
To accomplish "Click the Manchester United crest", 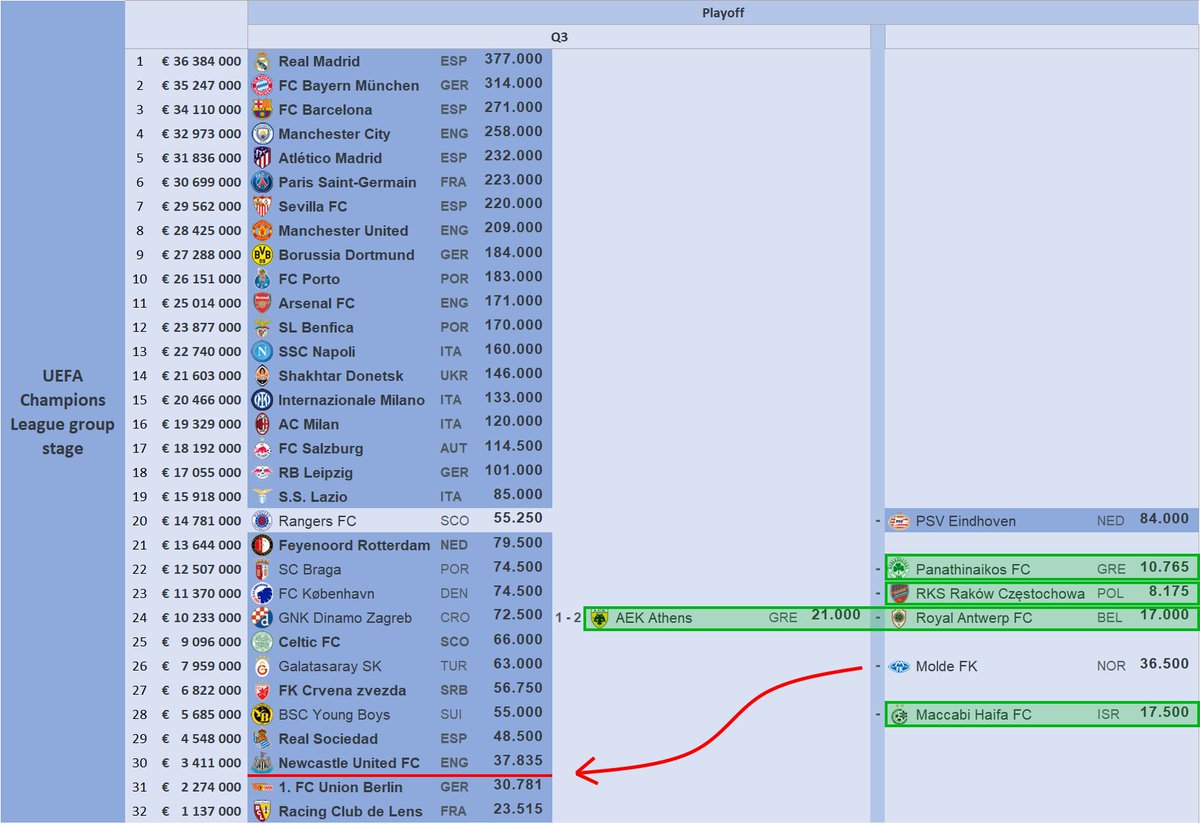I will [x=262, y=230].
